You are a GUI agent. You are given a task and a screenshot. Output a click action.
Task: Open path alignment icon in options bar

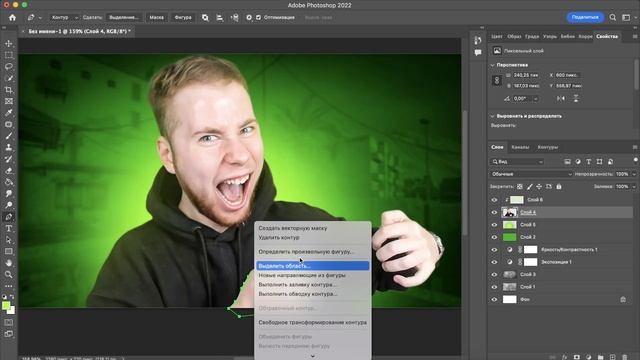click(220, 18)
